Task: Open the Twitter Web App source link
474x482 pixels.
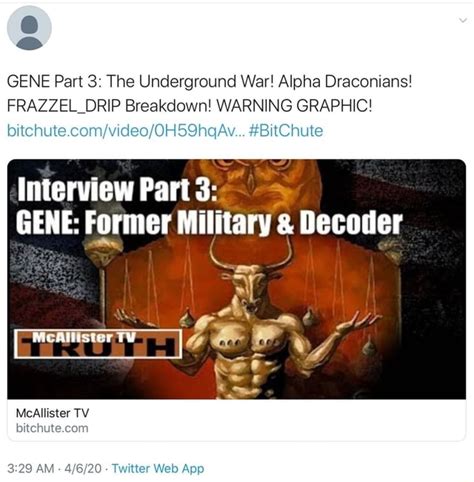Action: pyautogui.click(x=158, y=468)
